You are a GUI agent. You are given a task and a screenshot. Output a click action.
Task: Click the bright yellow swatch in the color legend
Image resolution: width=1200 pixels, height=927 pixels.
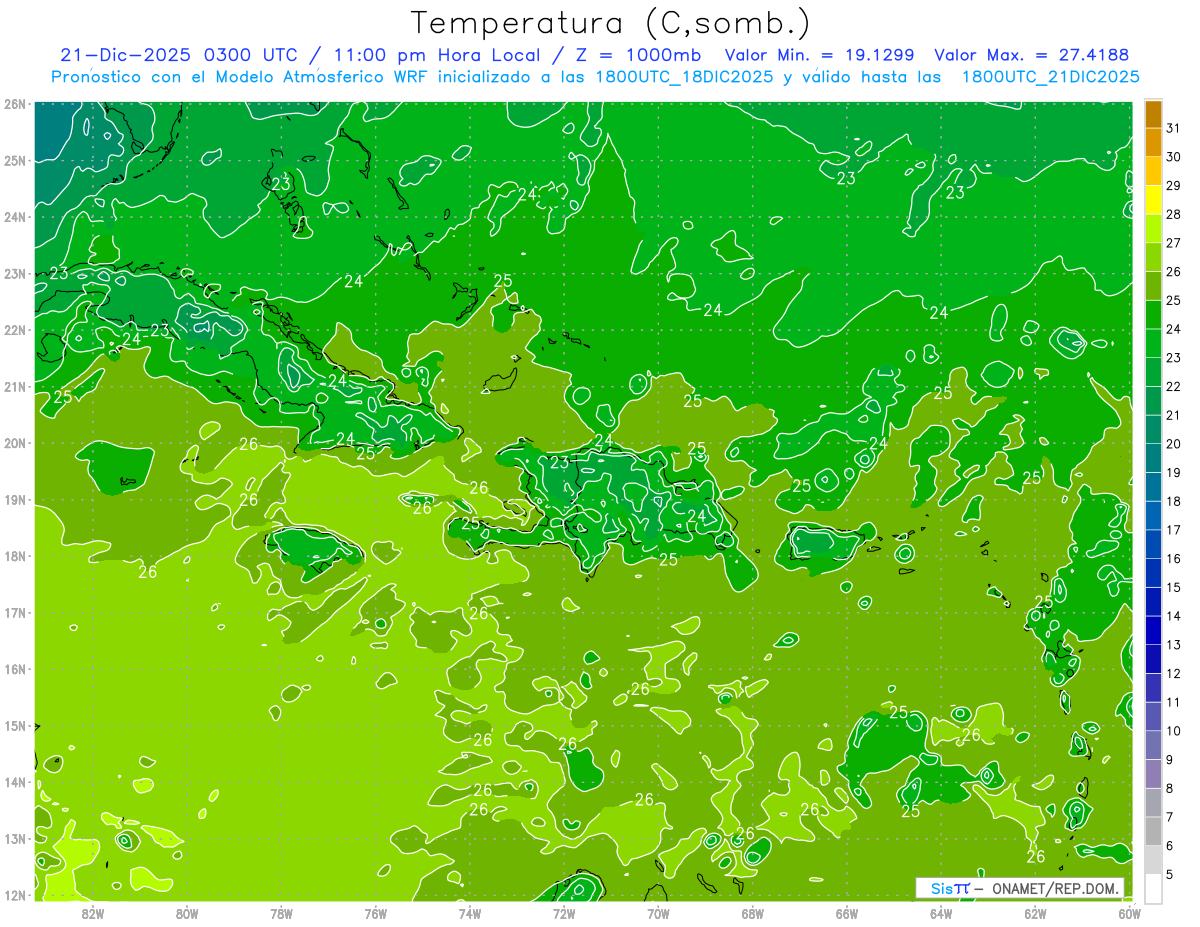click(x=1153, y=200)
